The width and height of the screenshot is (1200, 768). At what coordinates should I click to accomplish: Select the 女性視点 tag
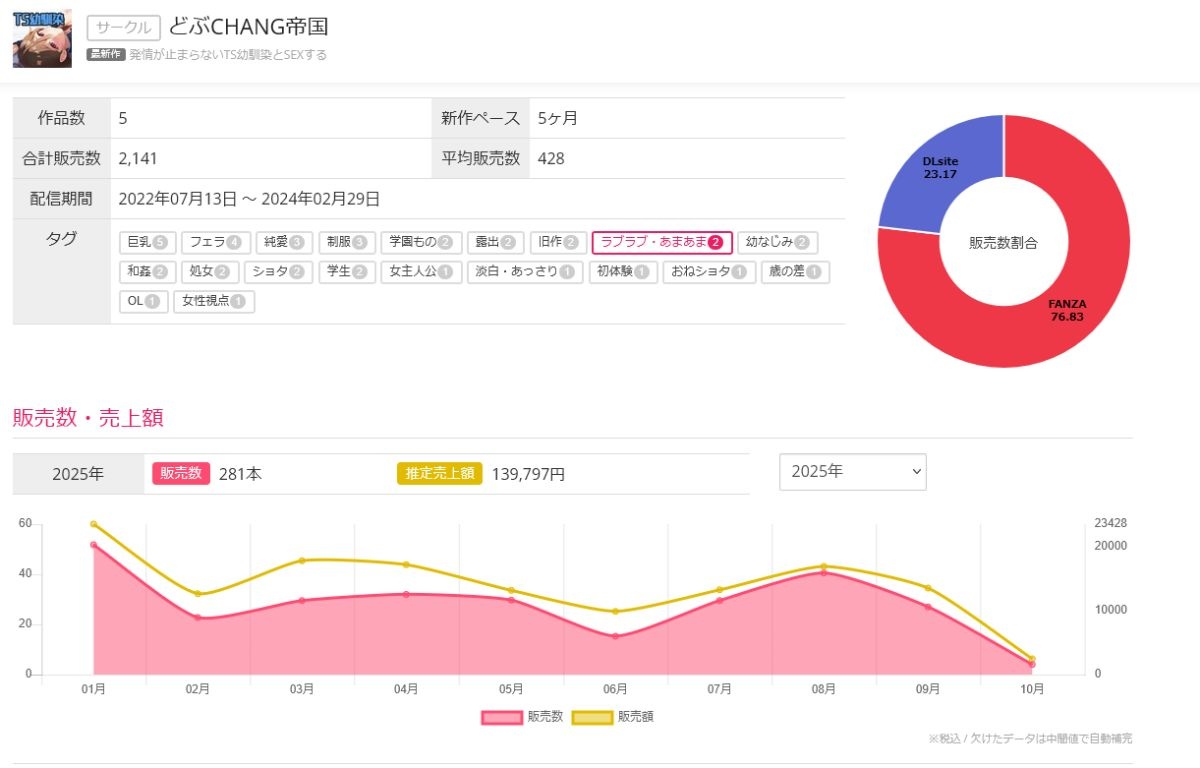coord(213,302)
